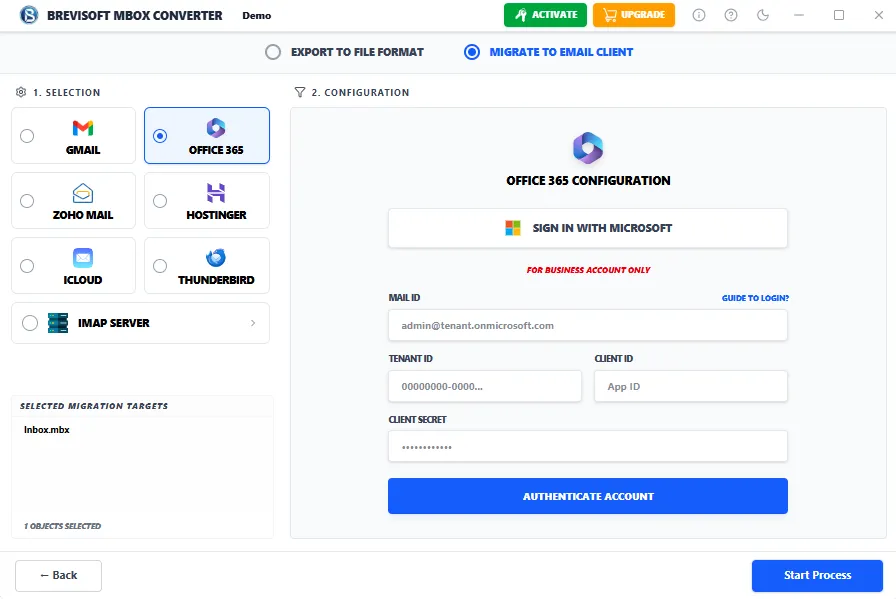Image resolution: width=896 pixels, height=599 pixels.
Task: Select the iCloud radio button
Action: [x=27, y=266]
